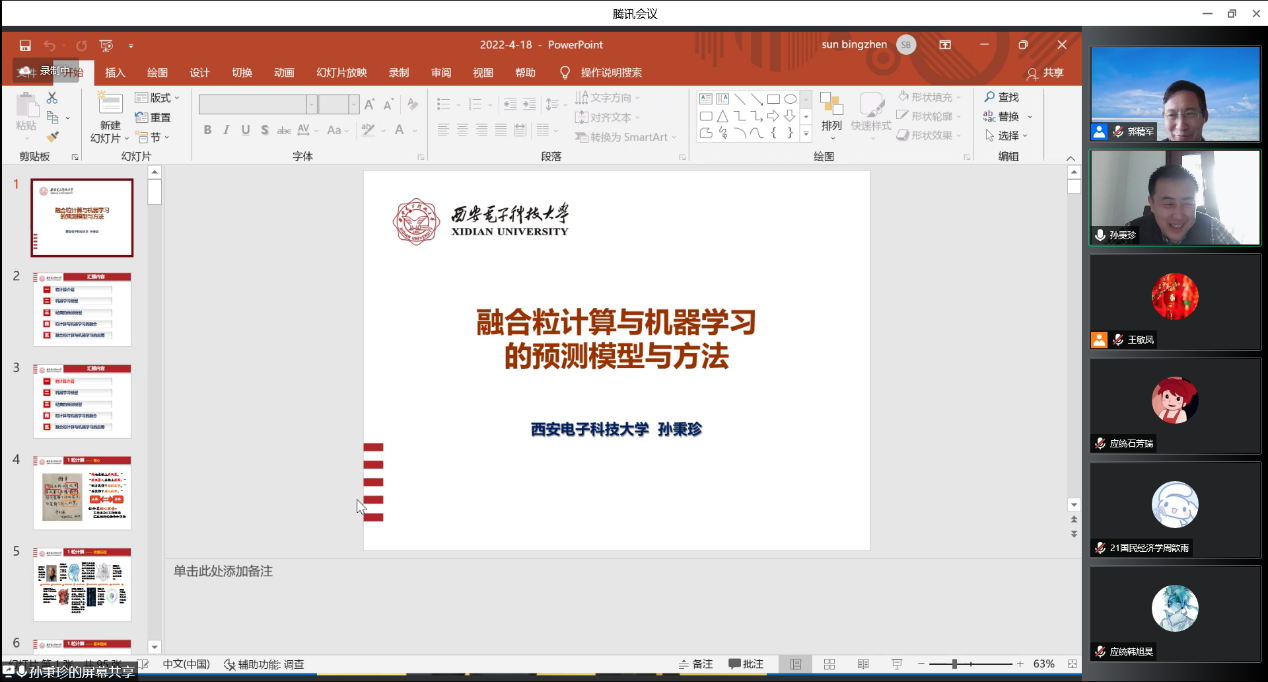Decrease font size with the smaller A icon
This screenshot has height=682, width=1268.
click(387, 104)
